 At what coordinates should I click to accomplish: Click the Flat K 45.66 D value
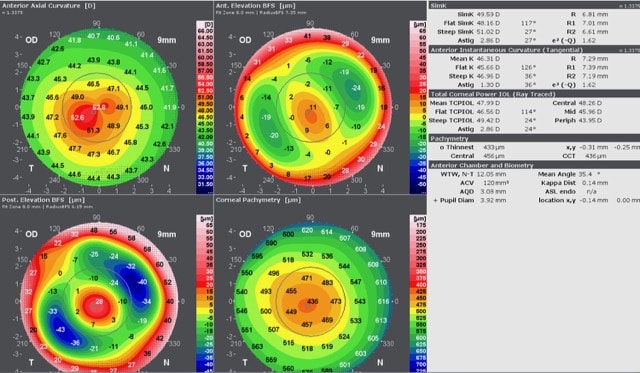point(488,67)
